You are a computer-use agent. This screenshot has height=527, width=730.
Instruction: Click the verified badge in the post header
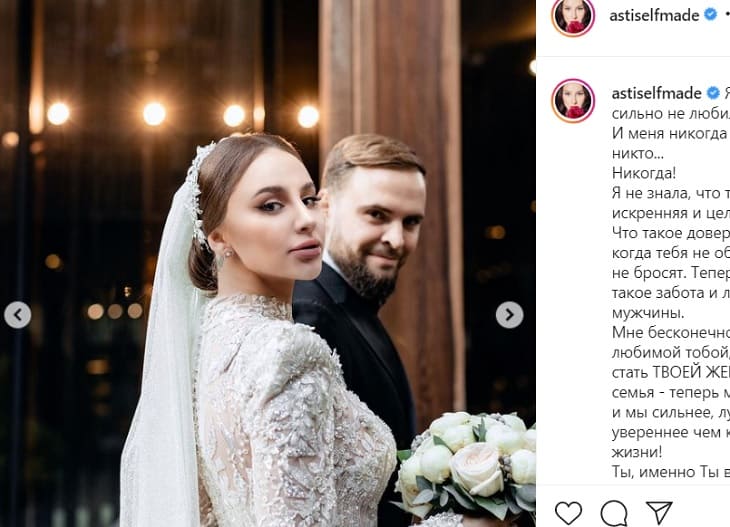710,15
